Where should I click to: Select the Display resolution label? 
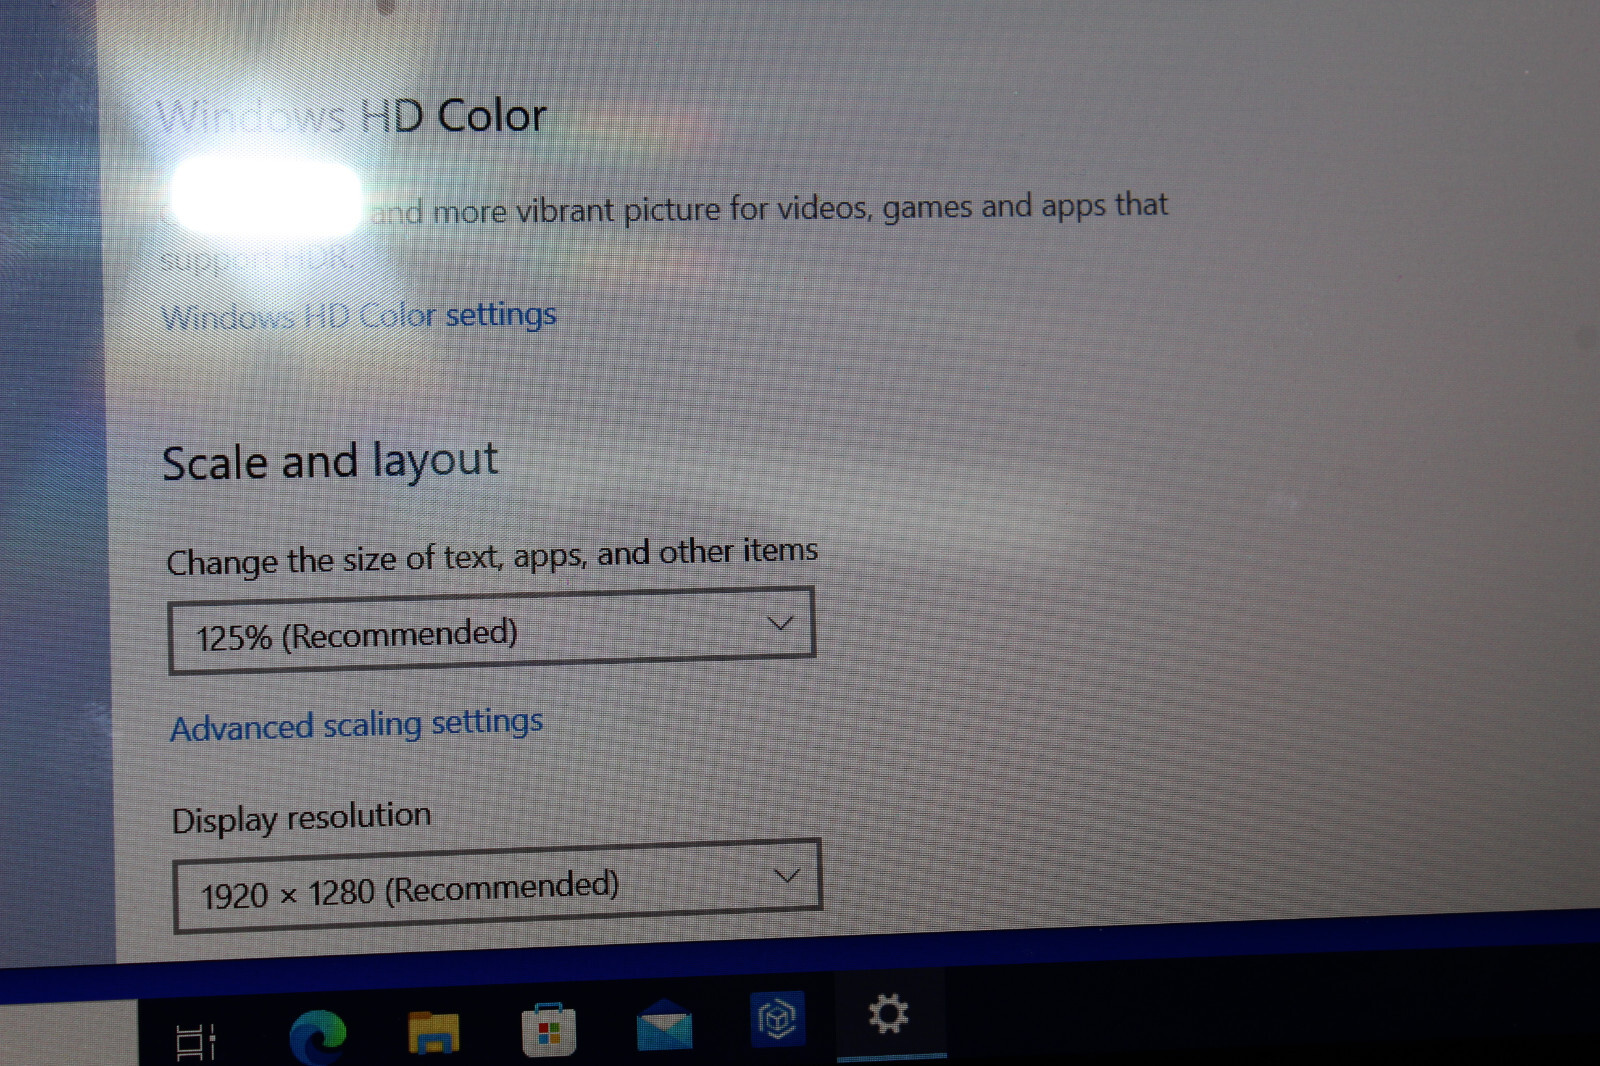[302, 817]
